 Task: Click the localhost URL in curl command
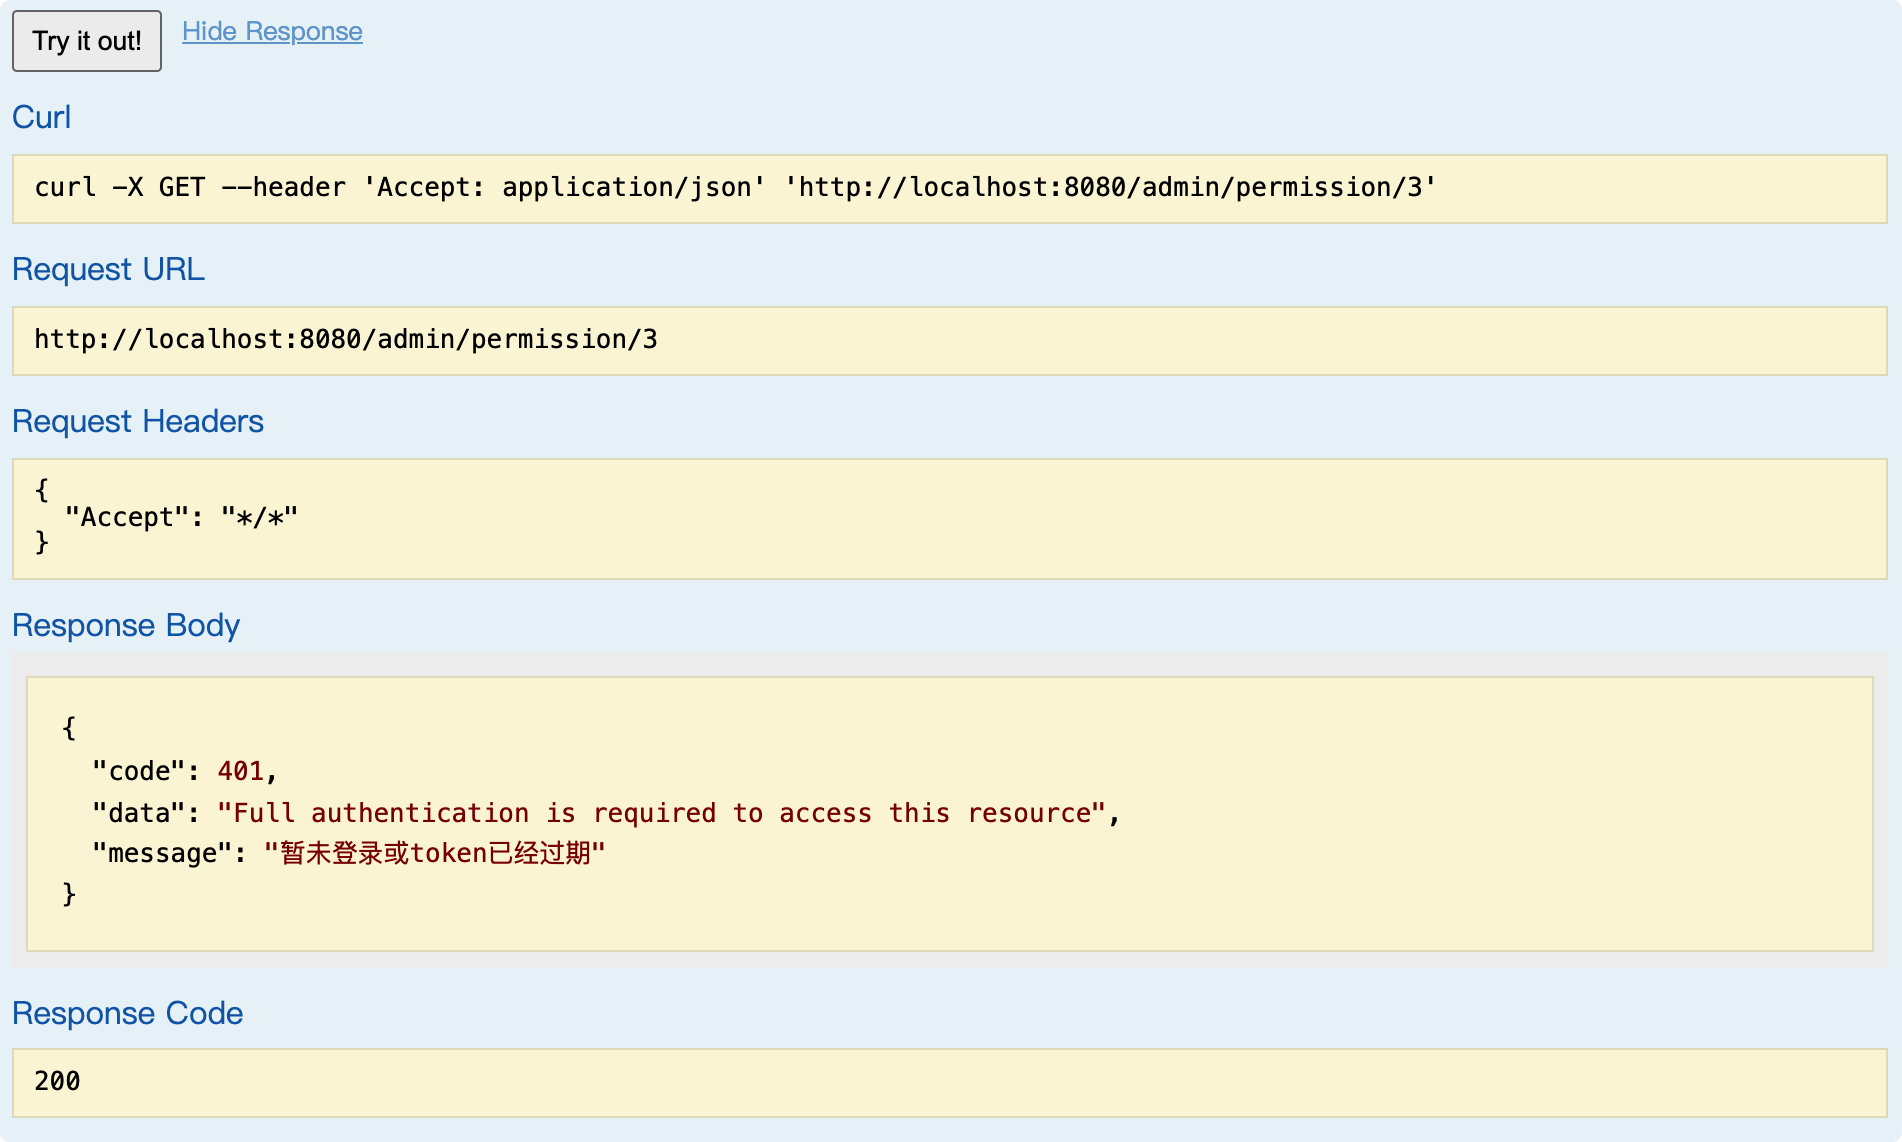[1109, 188]
